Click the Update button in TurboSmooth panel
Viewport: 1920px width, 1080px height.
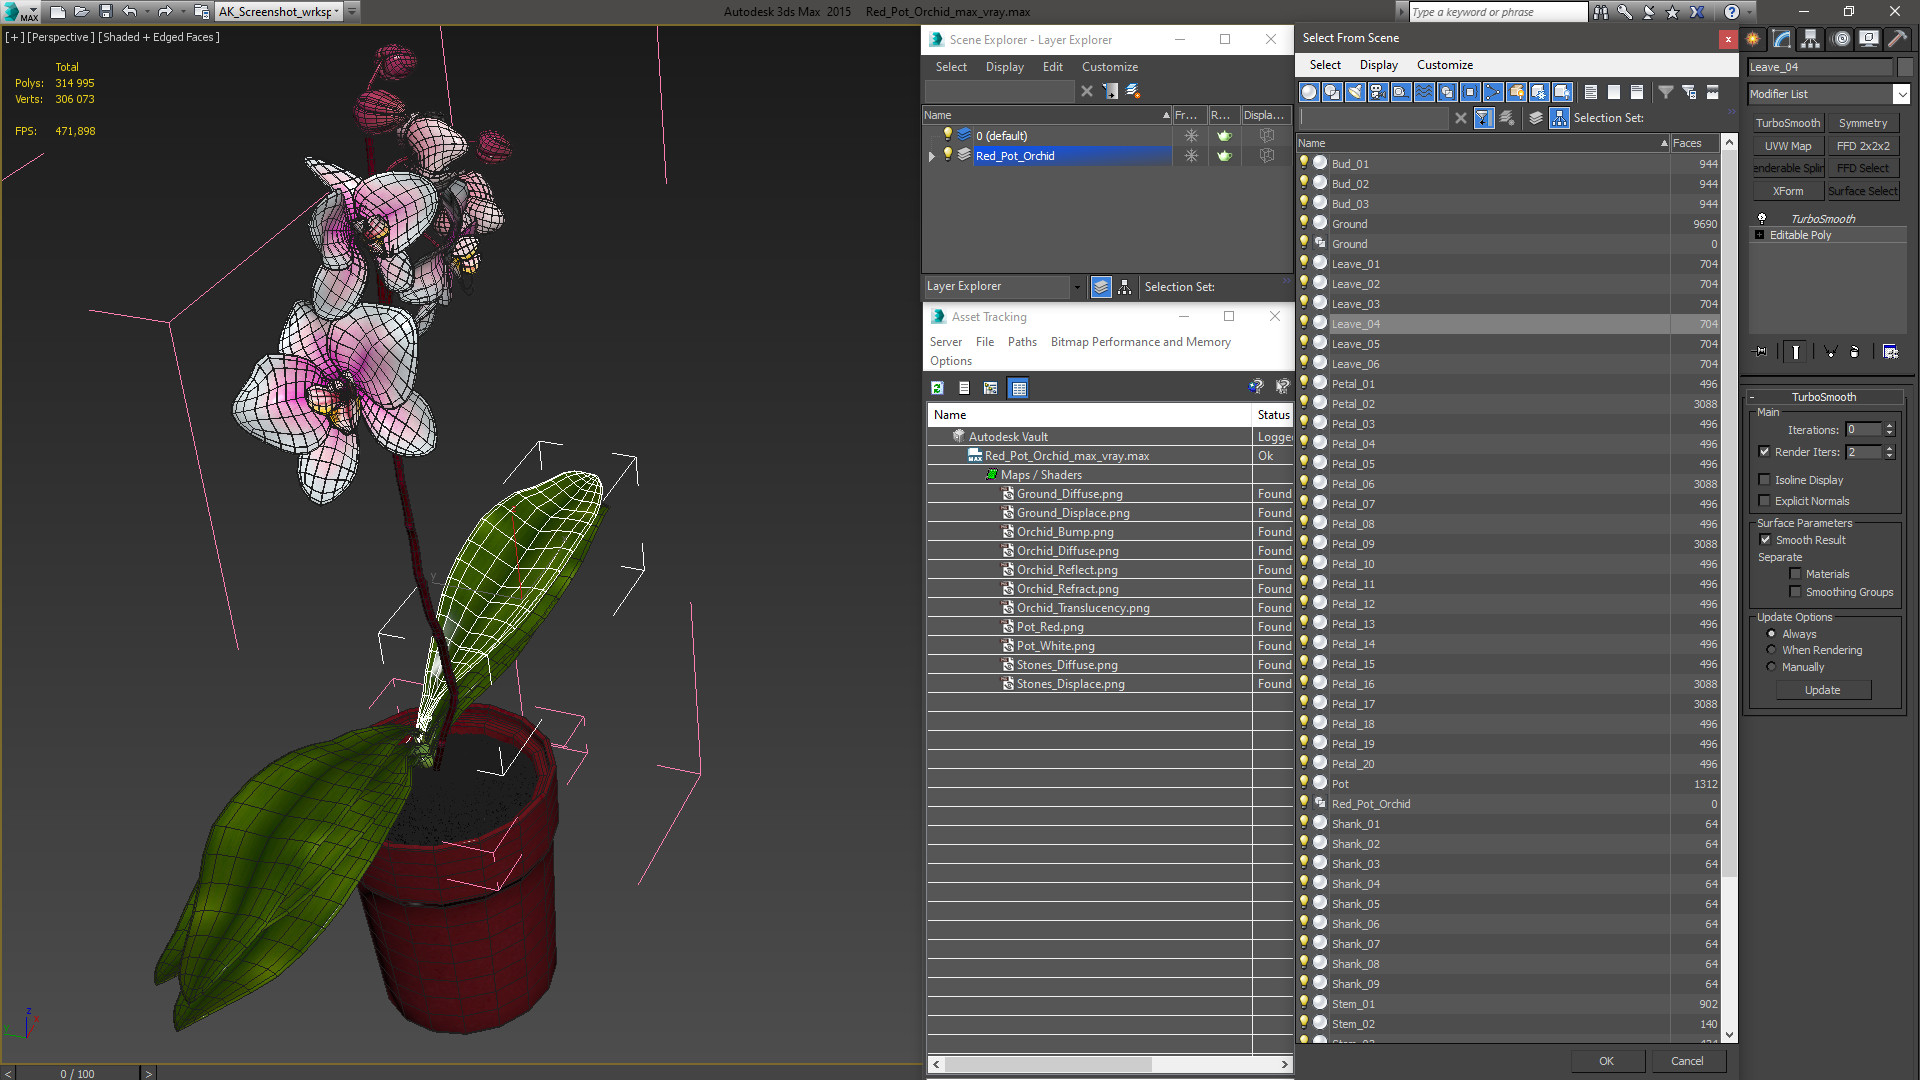point(1825,690)
